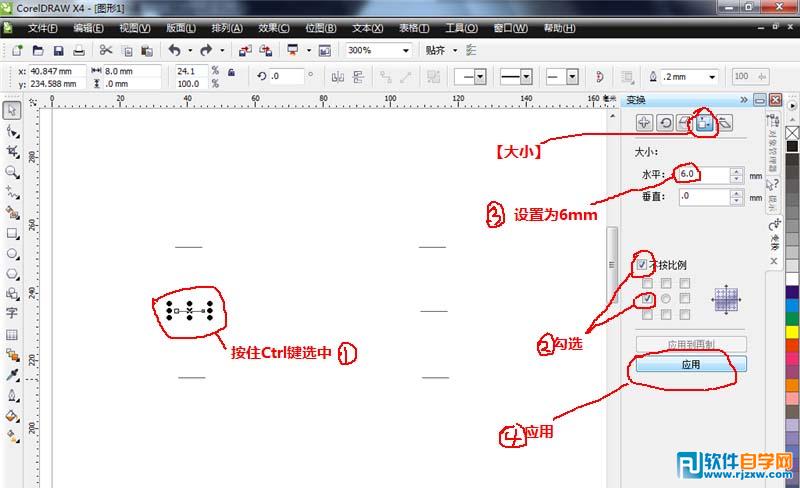This screenshot has width=800, height=488.
Task: Select the Pick tool arrow in the toolbox
Action: [12, 110]
